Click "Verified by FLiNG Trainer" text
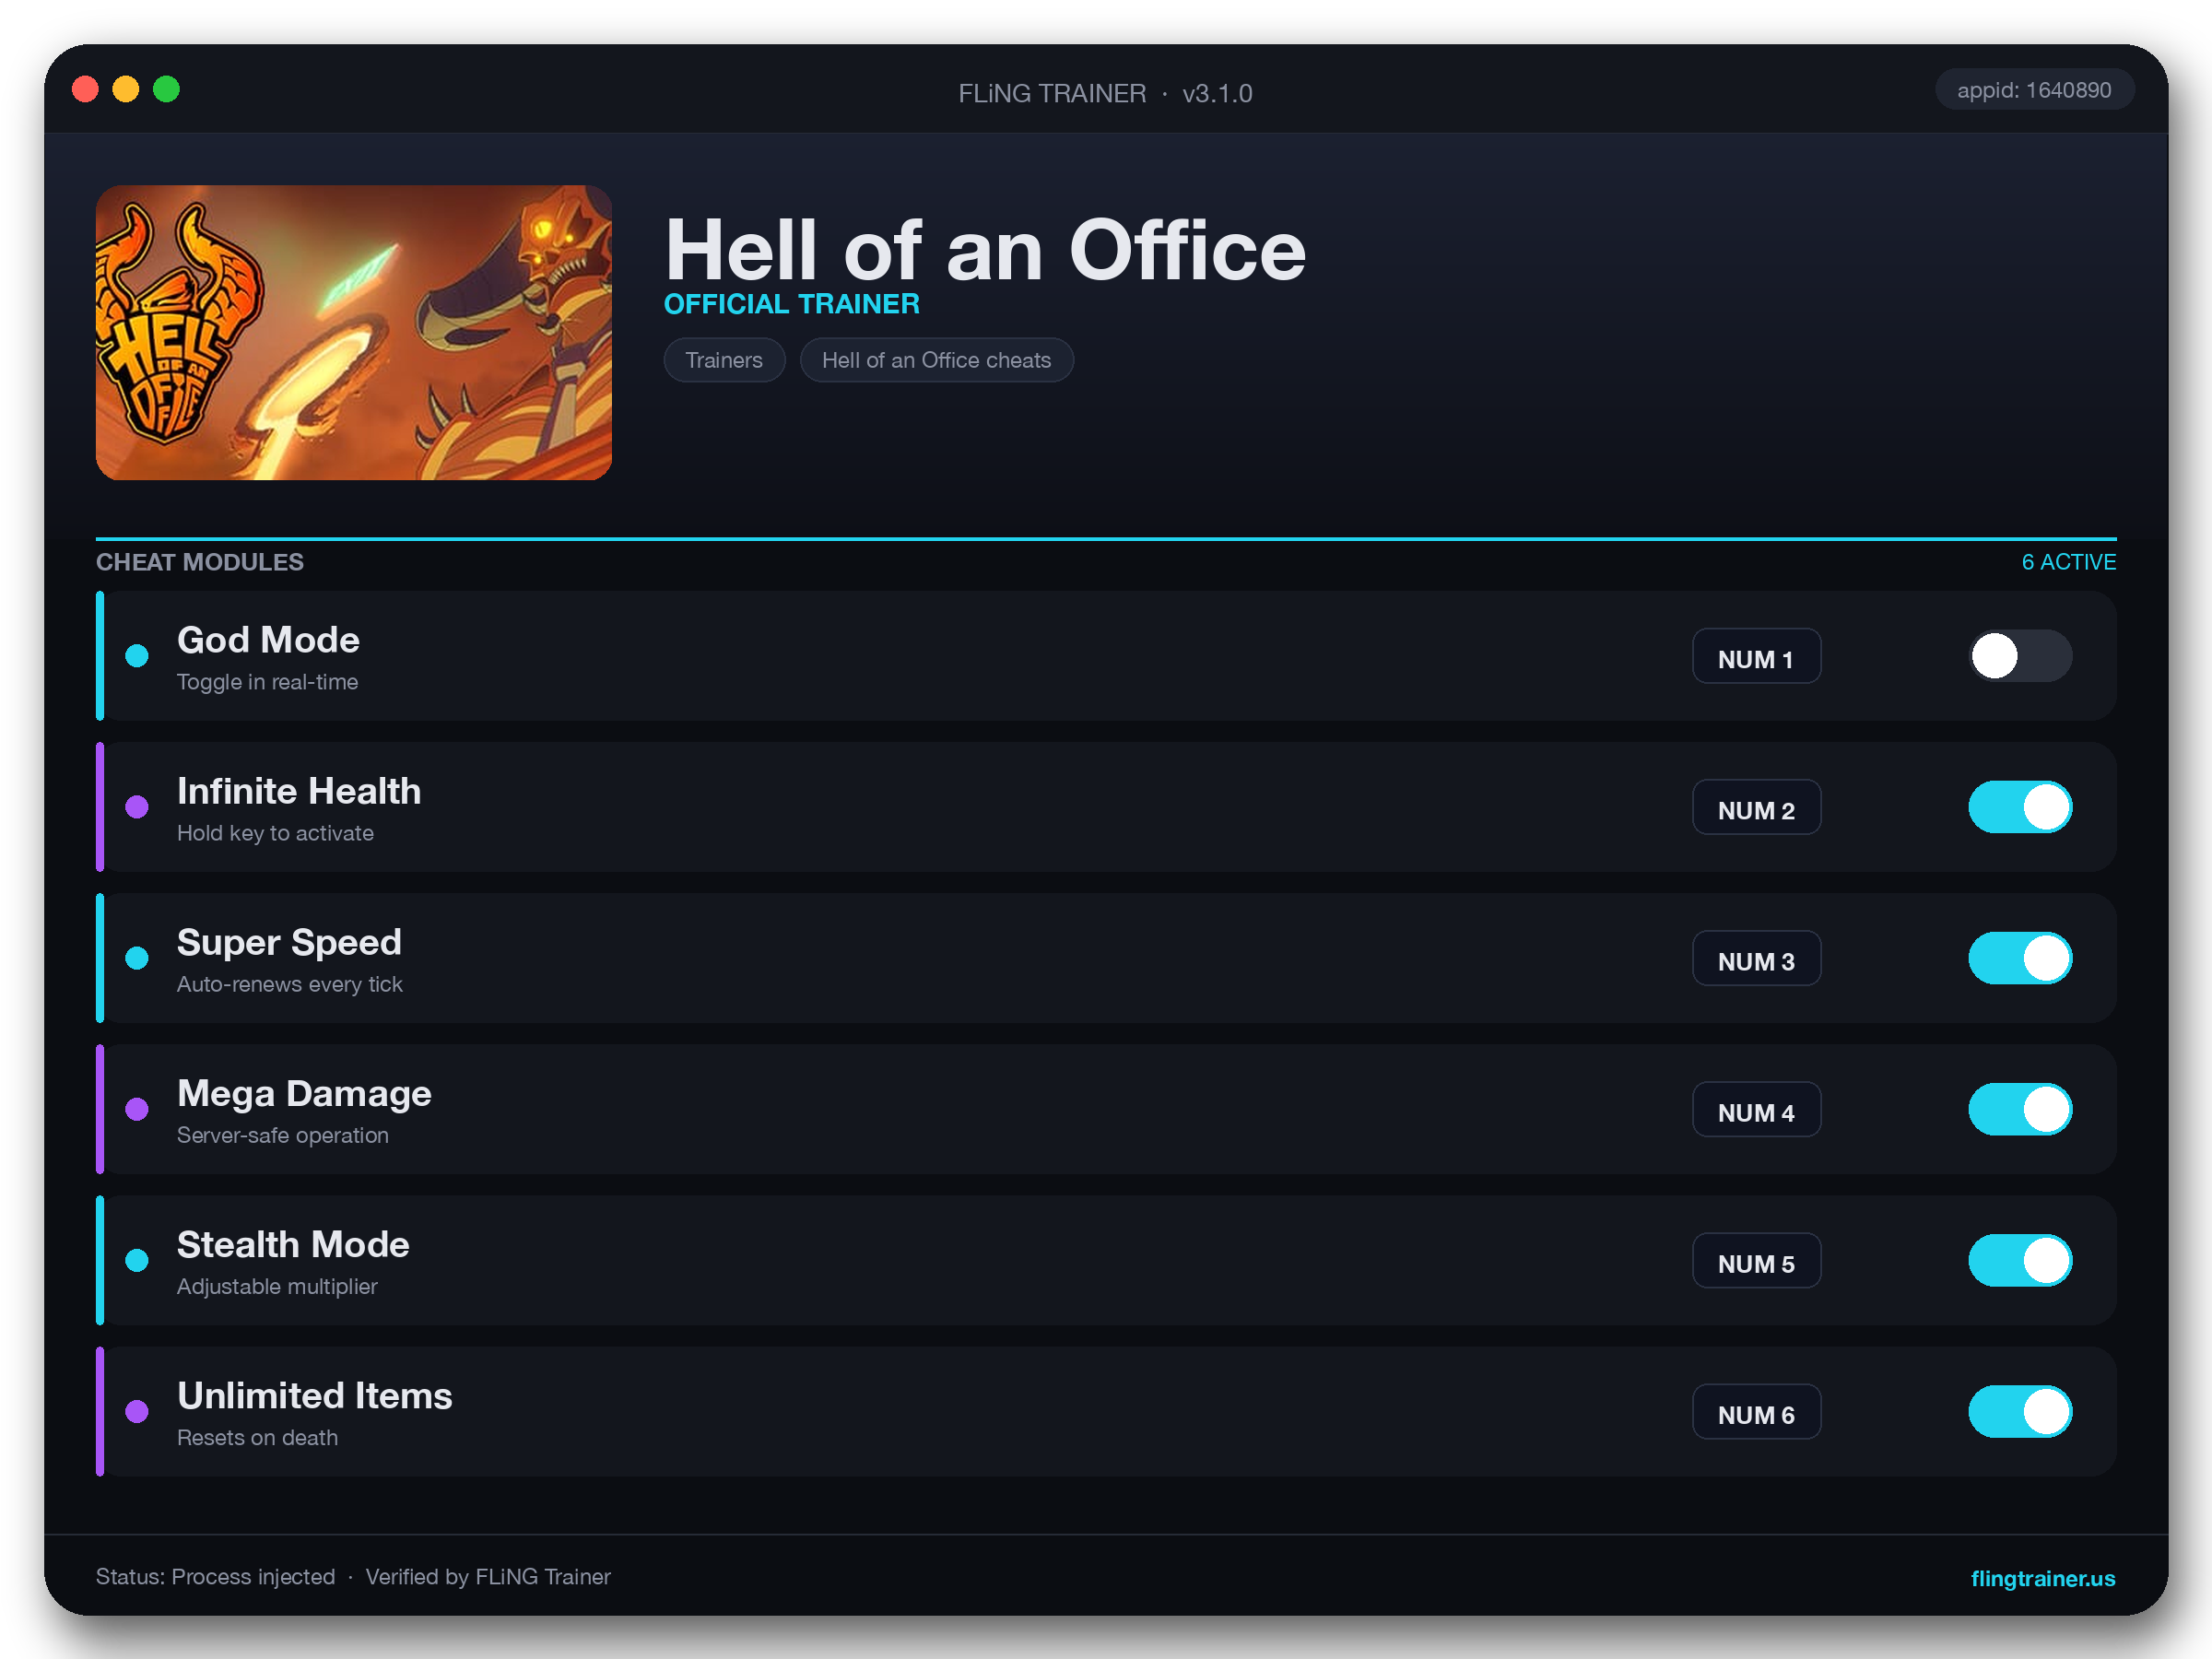This screenshot has width=2212, height=1659. 488,1576
